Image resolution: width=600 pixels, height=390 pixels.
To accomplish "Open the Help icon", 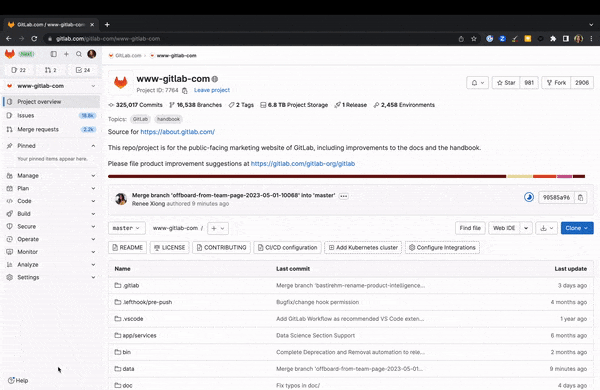I will [18, 380].
